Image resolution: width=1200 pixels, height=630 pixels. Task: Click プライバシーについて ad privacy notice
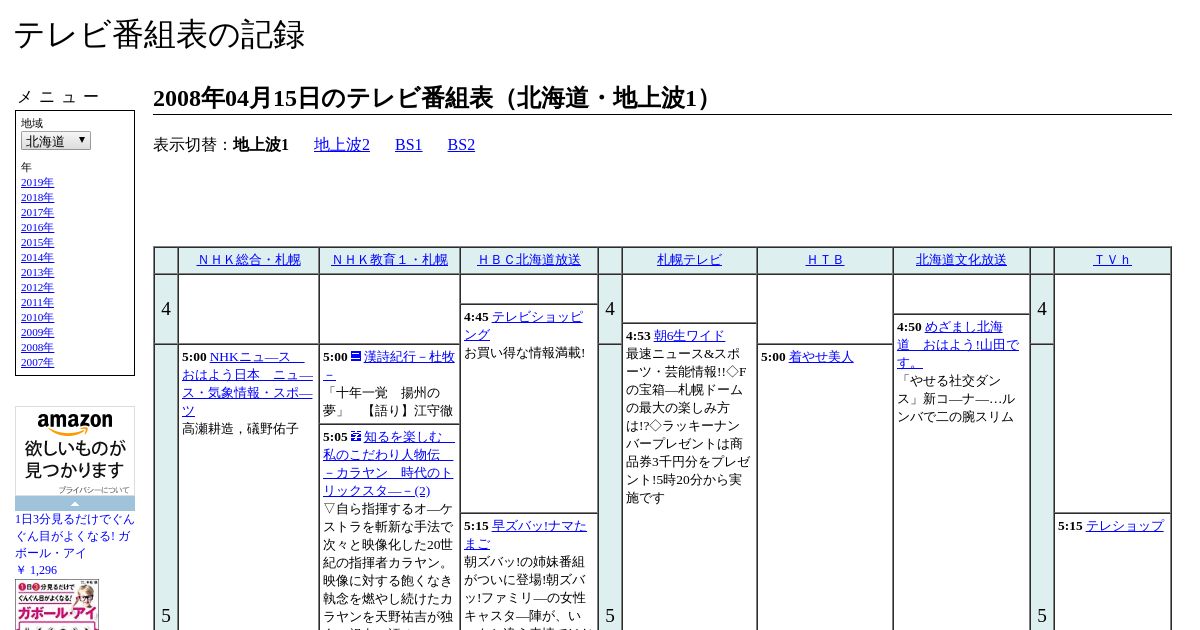click(x=93, y=490)
